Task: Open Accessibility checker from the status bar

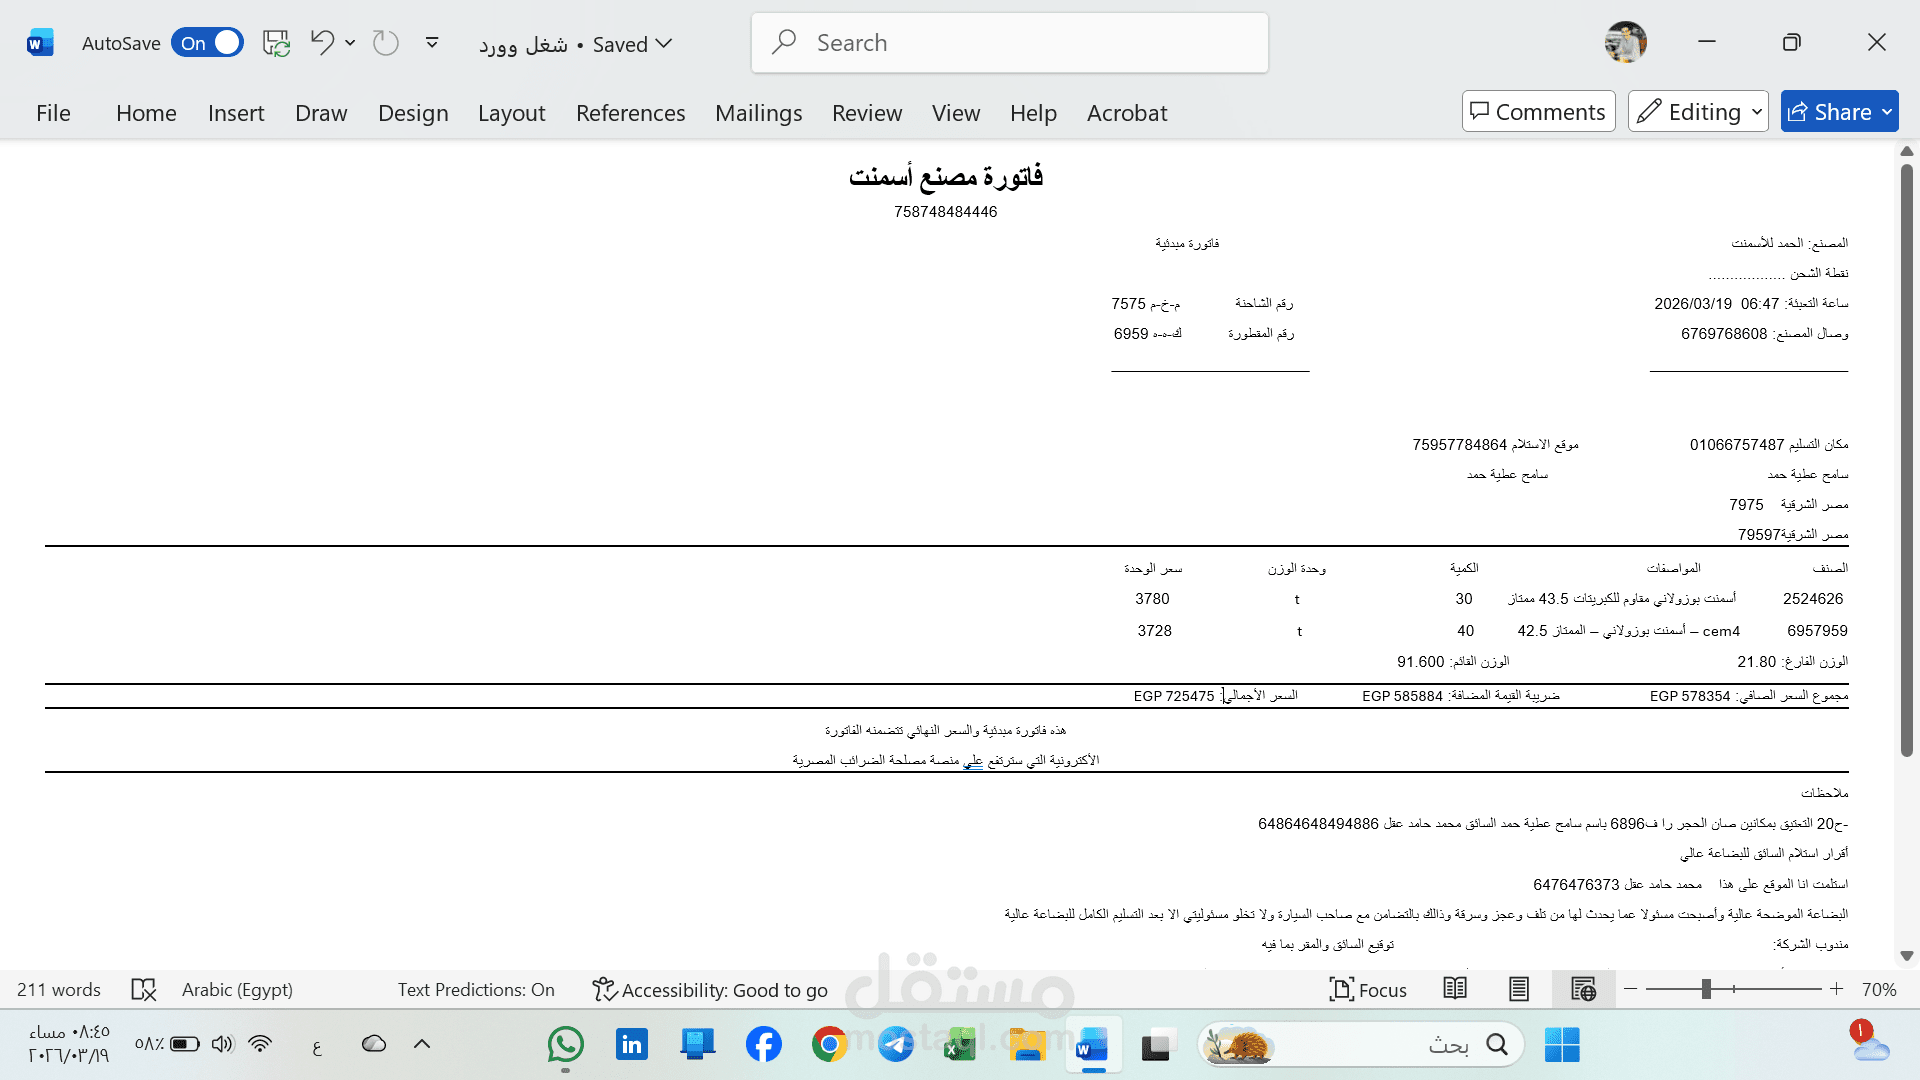Action: 710,989
